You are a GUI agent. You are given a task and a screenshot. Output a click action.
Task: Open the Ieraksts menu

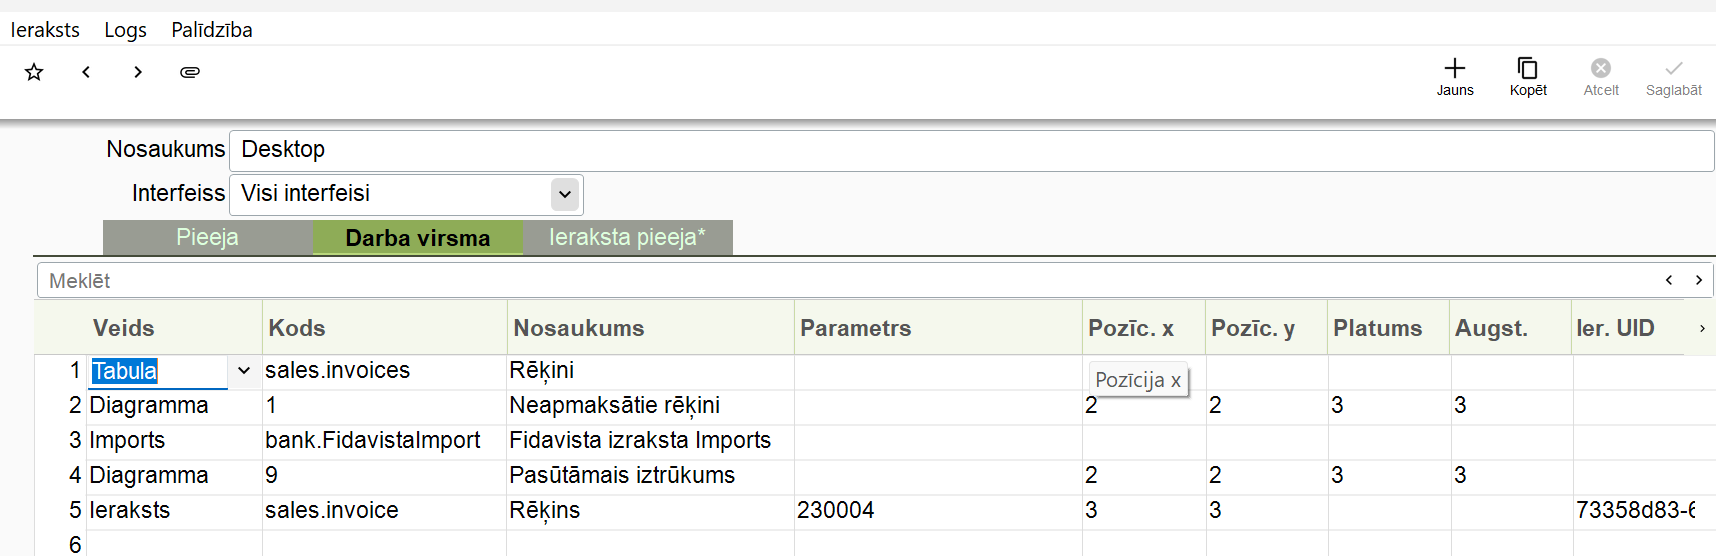45,30
